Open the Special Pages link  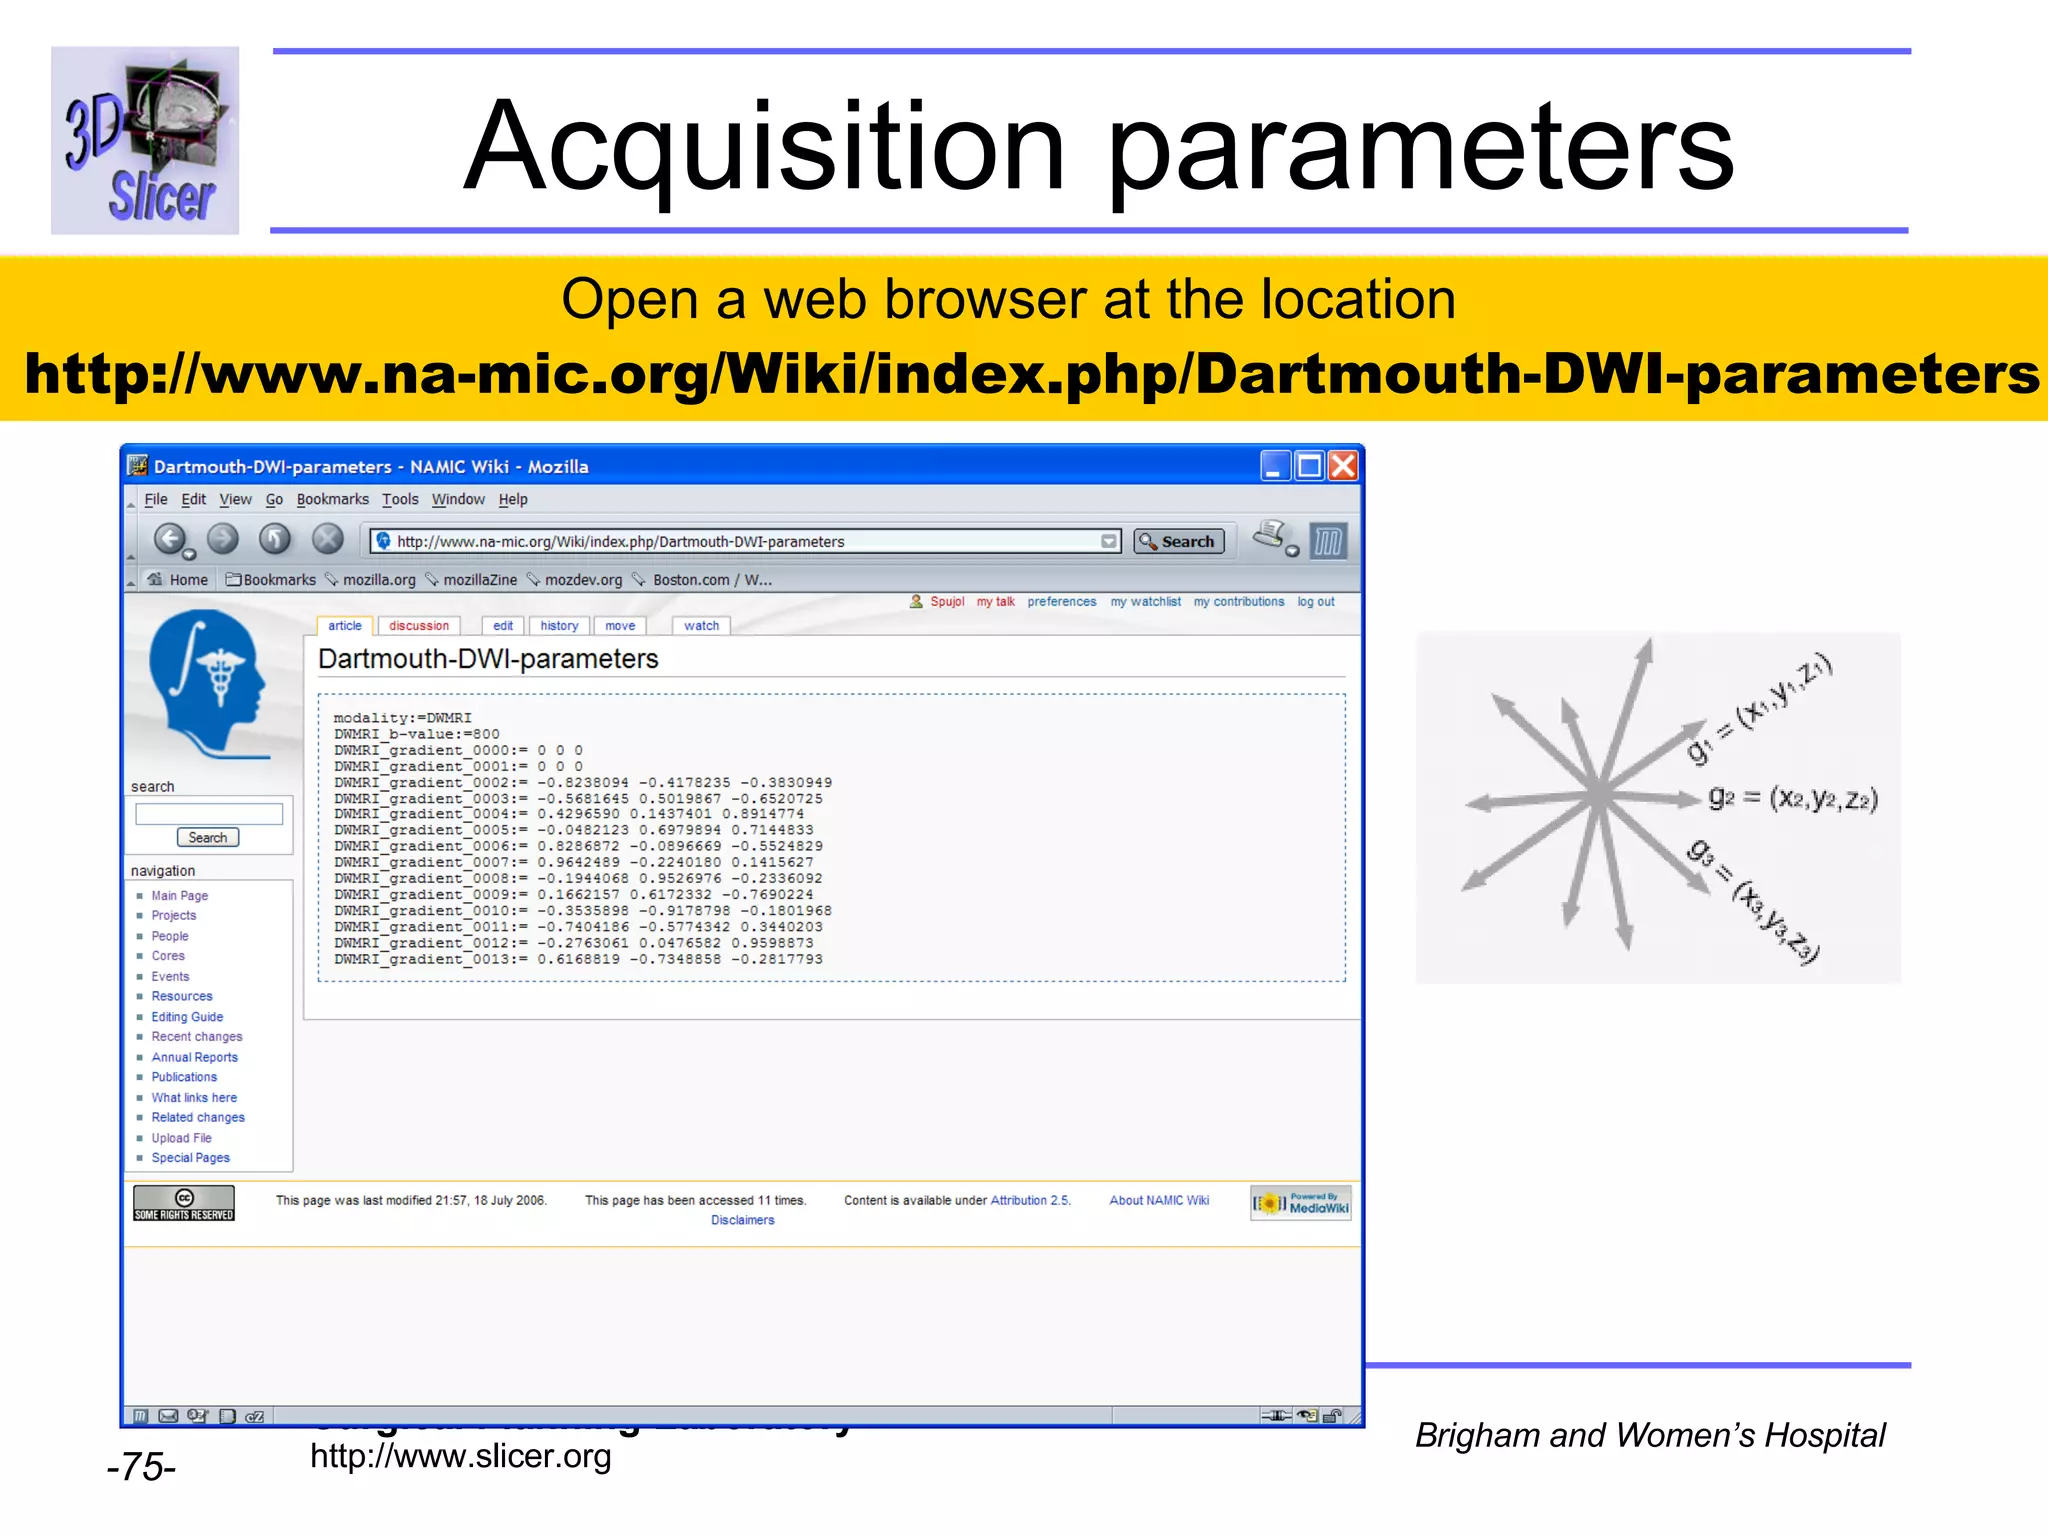coord(190,1158)
